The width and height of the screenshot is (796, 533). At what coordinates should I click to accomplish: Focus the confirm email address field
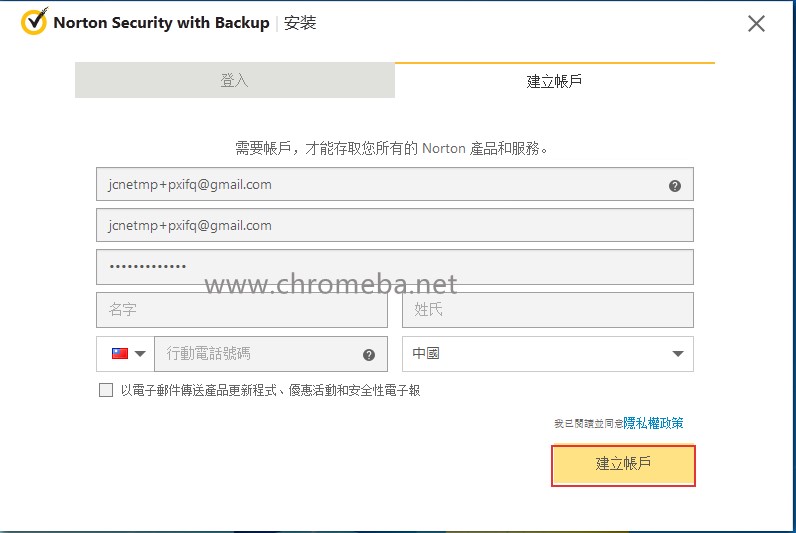coord(394,226)
